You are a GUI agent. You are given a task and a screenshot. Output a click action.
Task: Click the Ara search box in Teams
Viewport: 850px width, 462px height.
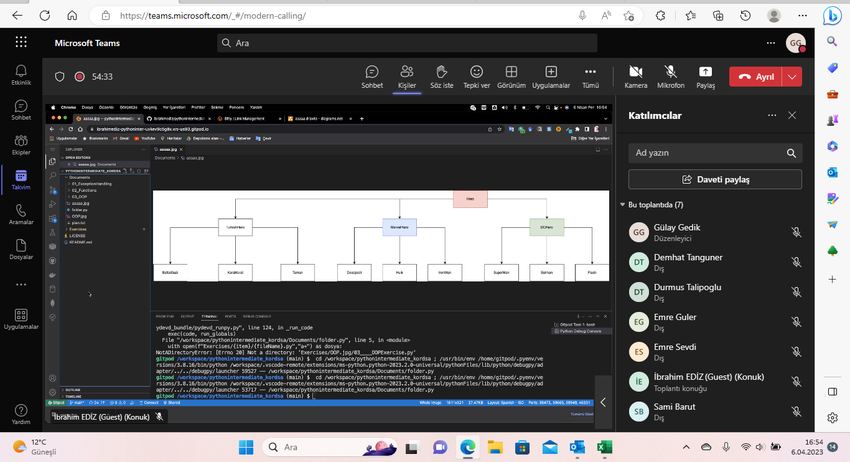pos(407,43)
